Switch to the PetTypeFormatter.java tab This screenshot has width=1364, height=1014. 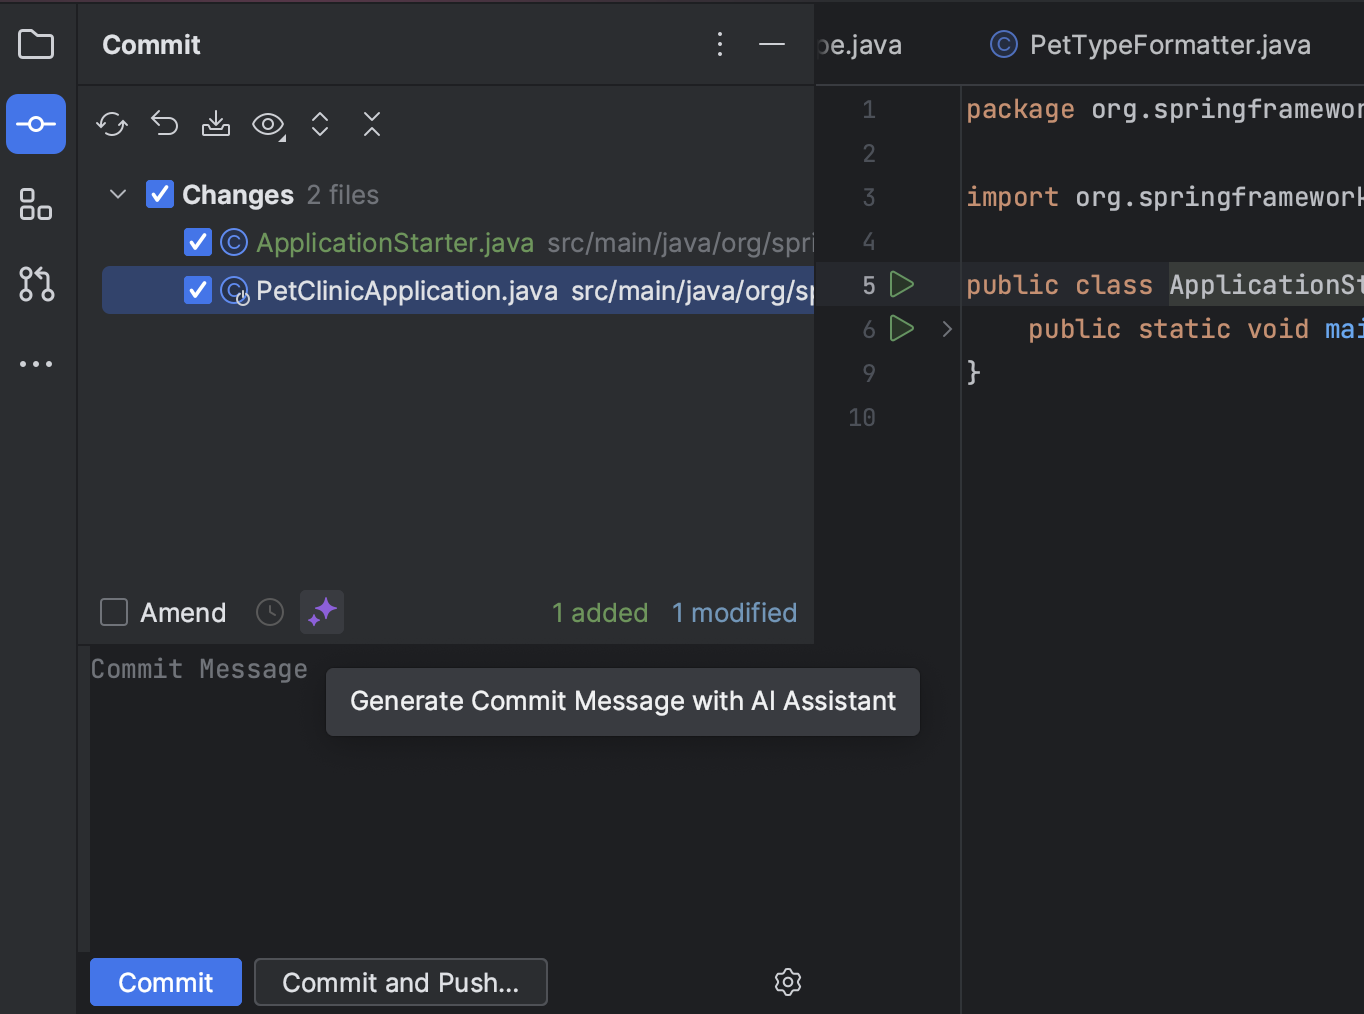1150,45
